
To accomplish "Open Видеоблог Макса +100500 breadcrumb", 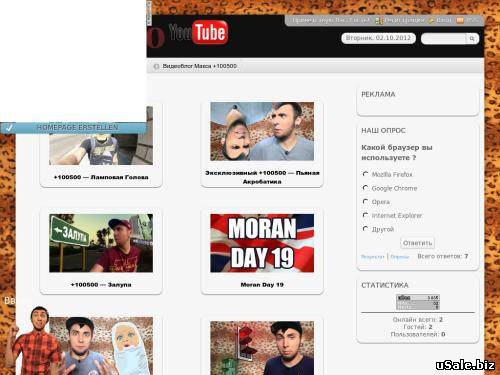I will click(200, 66).
